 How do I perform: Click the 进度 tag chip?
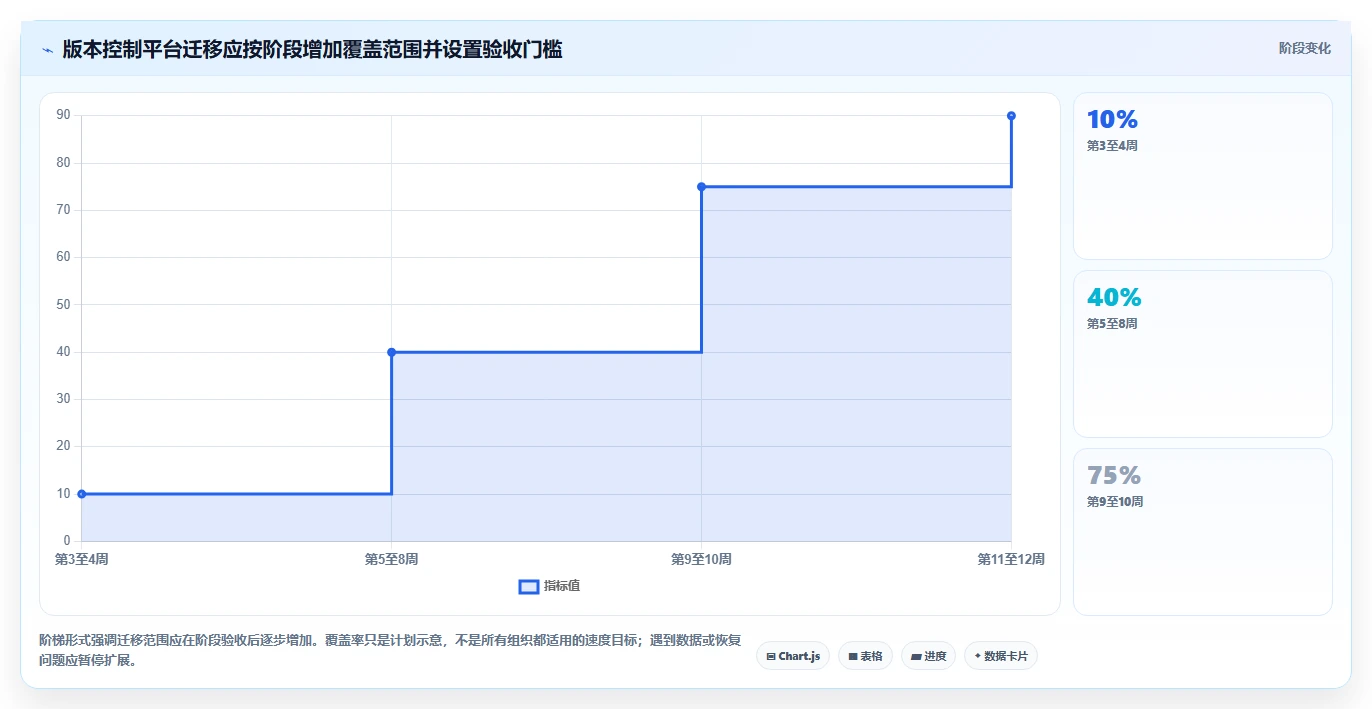[x=928, y=656]
